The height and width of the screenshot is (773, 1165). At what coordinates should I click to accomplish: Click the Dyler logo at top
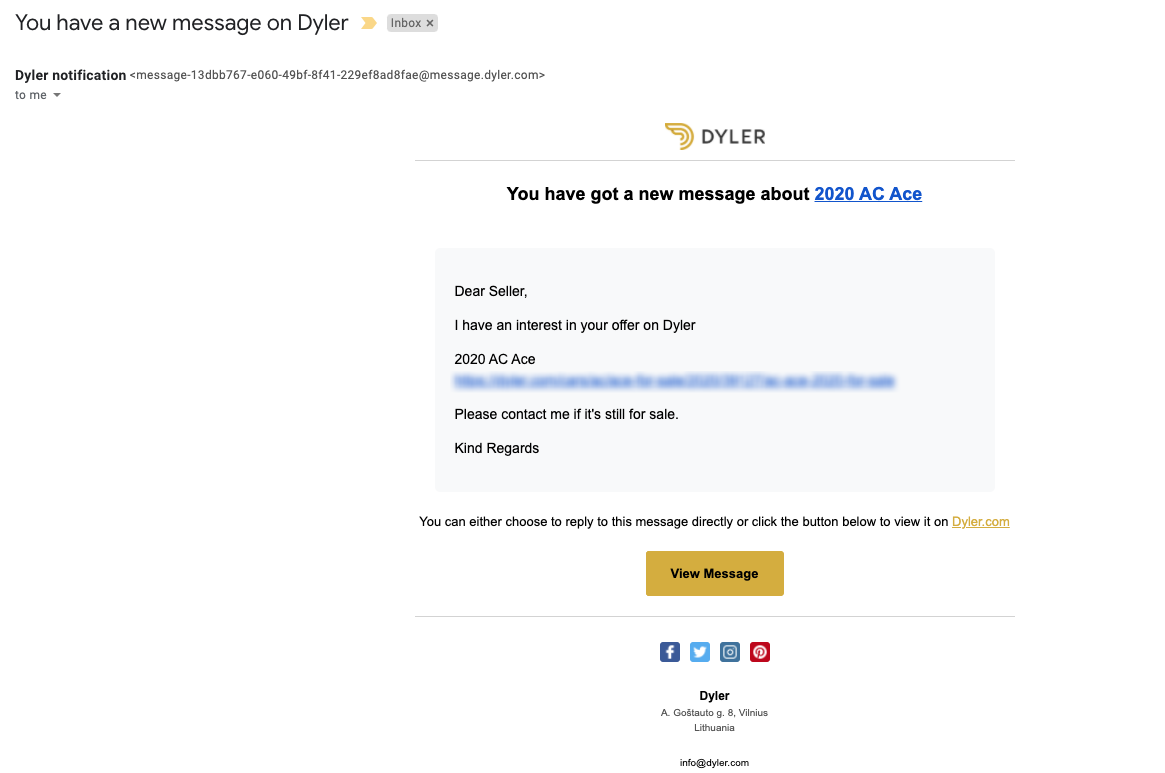tap(715, 136)
